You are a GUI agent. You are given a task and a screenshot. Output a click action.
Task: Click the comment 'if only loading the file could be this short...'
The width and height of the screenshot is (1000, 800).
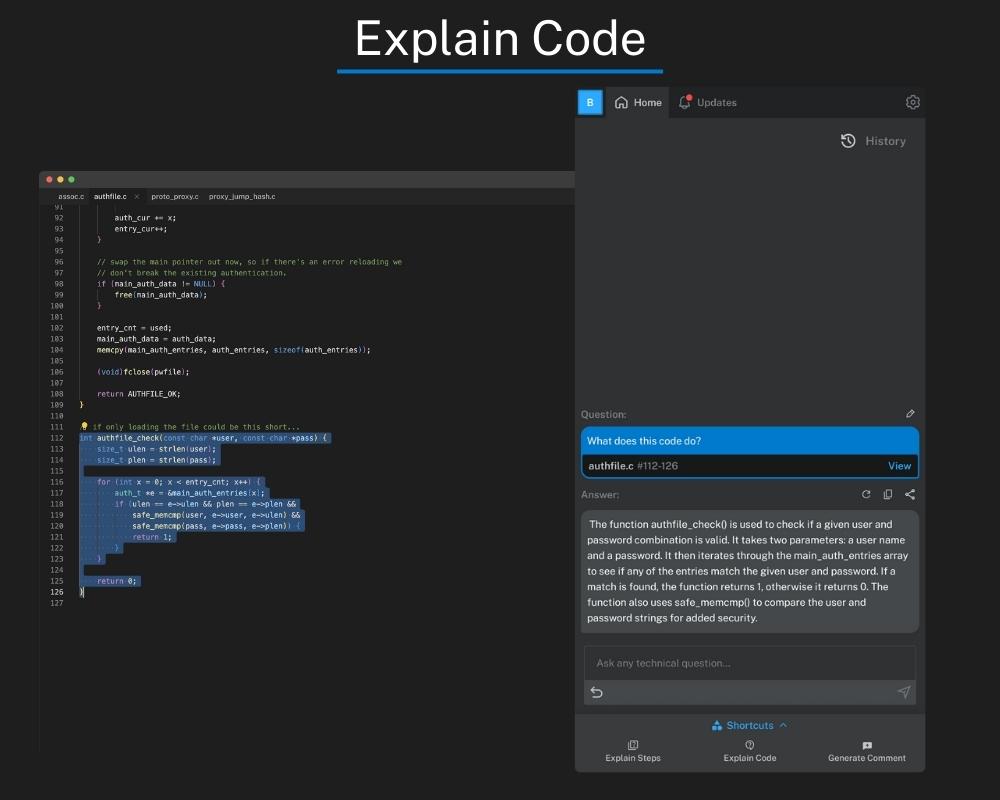(x=196, y=427)
